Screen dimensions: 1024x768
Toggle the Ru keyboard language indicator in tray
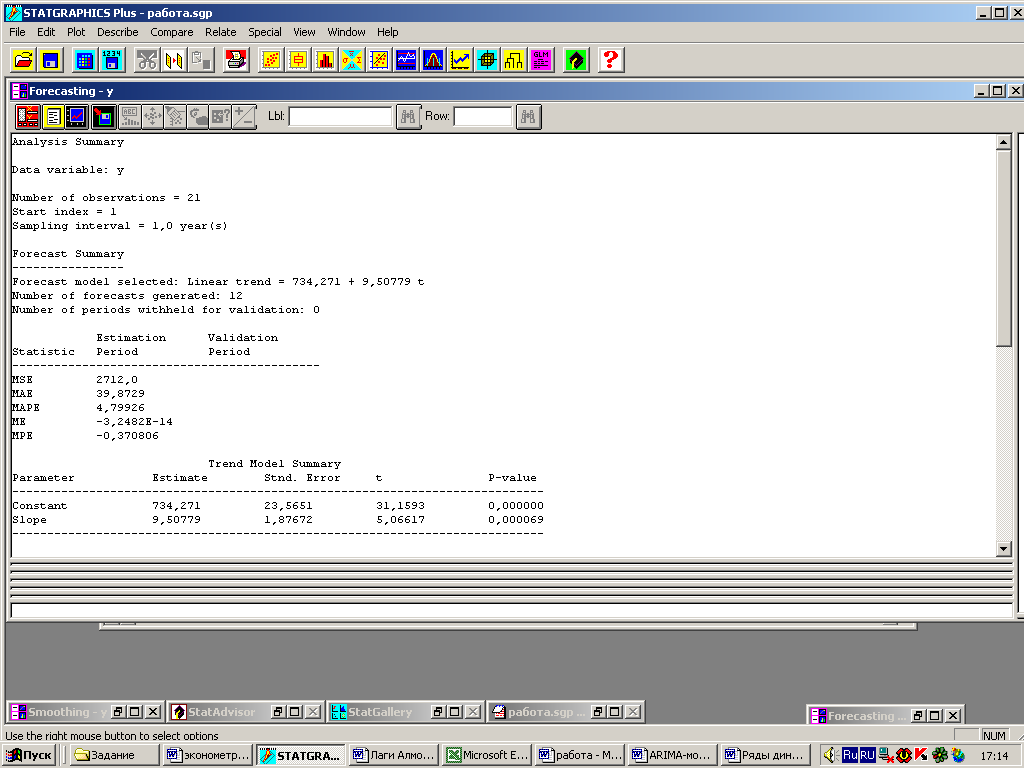coord(850,756)
